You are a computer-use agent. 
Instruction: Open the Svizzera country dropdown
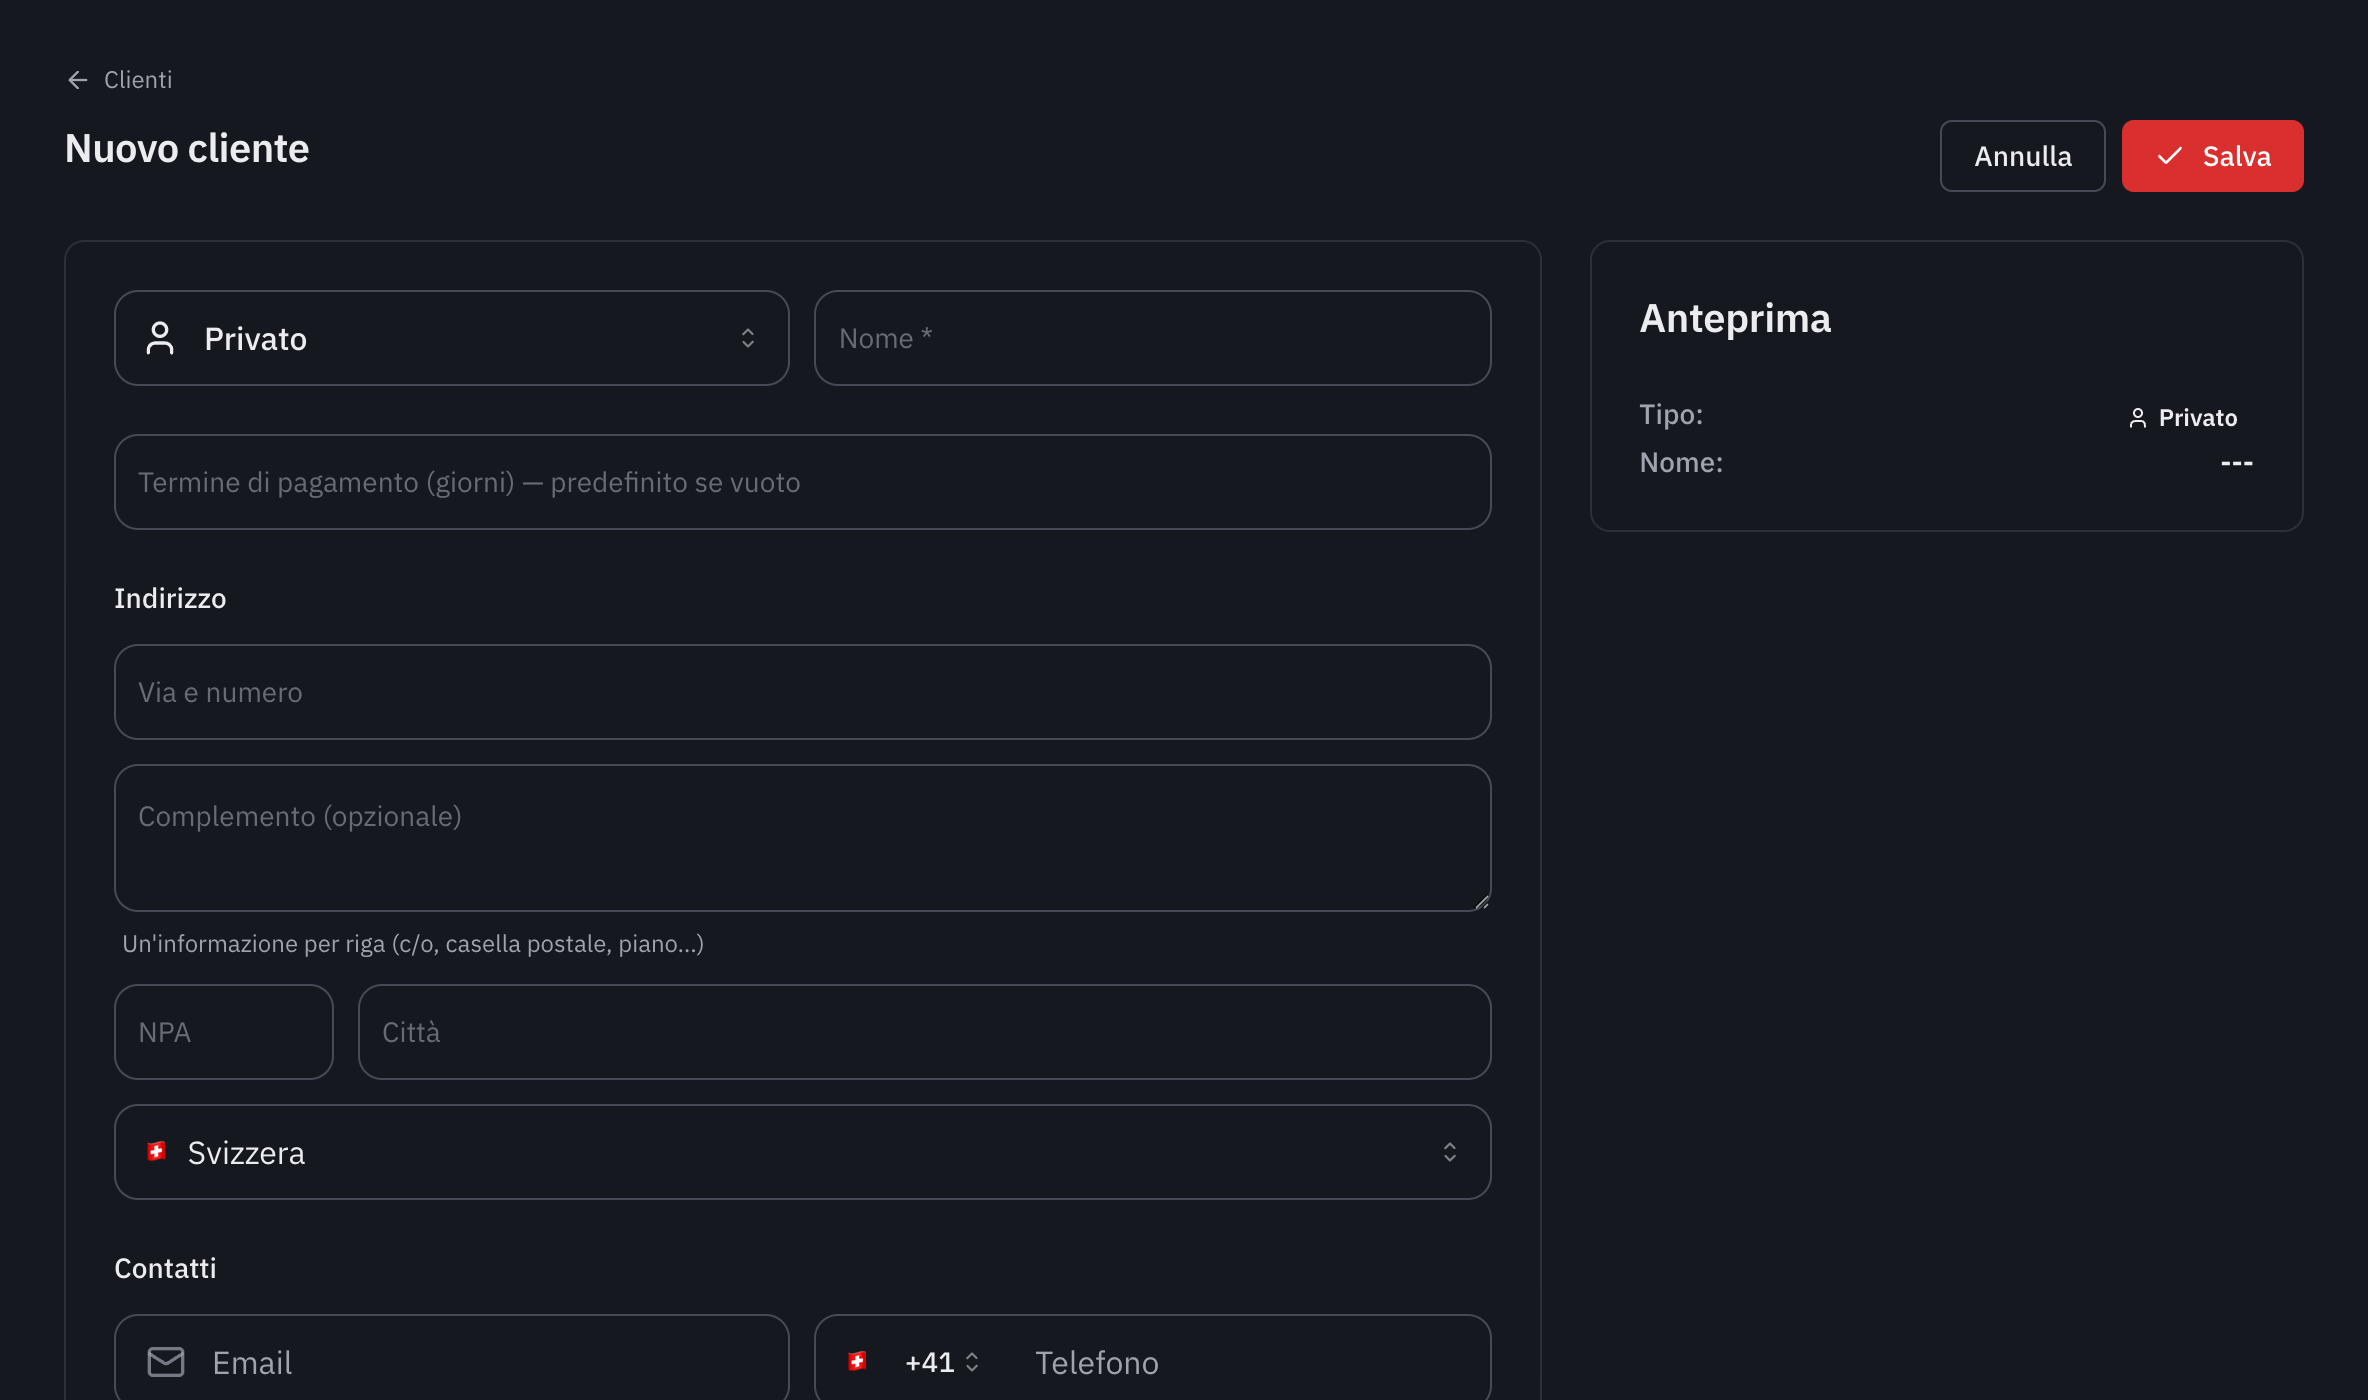pyautogui.click(x=802, y=1152)
